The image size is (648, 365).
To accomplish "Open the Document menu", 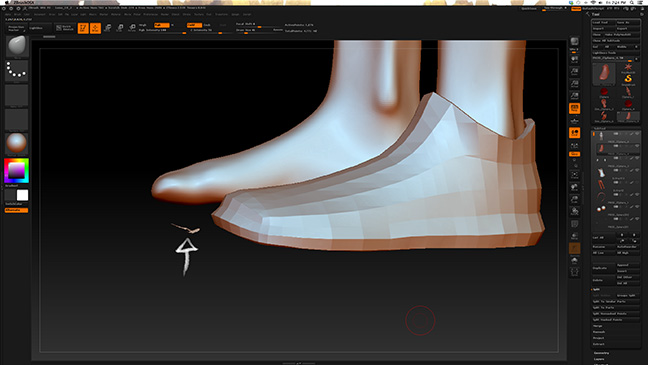I will (40, 14).
